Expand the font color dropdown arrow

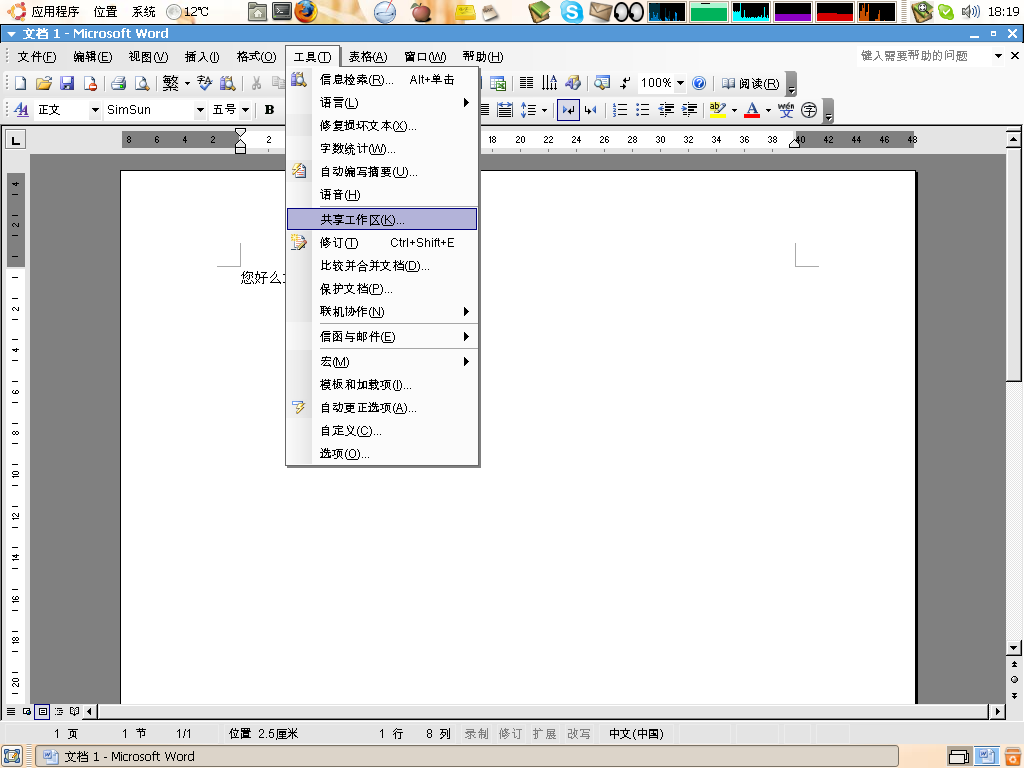[x=768, y=110]
